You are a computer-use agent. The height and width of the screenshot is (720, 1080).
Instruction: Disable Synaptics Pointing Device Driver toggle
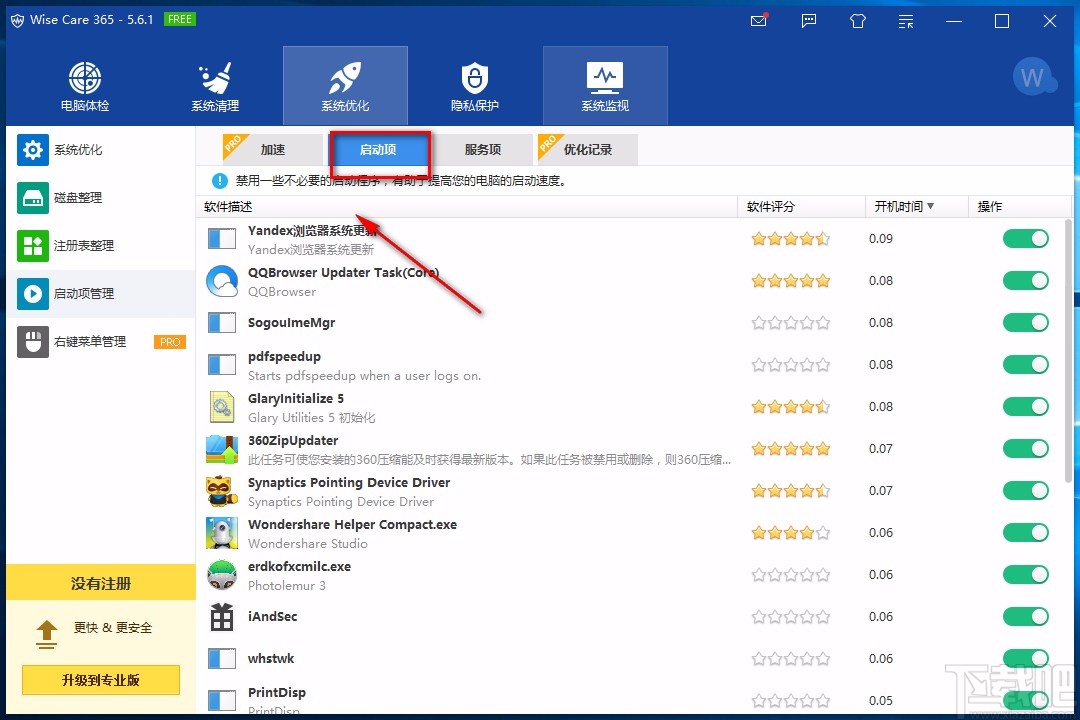[1026, 491]
